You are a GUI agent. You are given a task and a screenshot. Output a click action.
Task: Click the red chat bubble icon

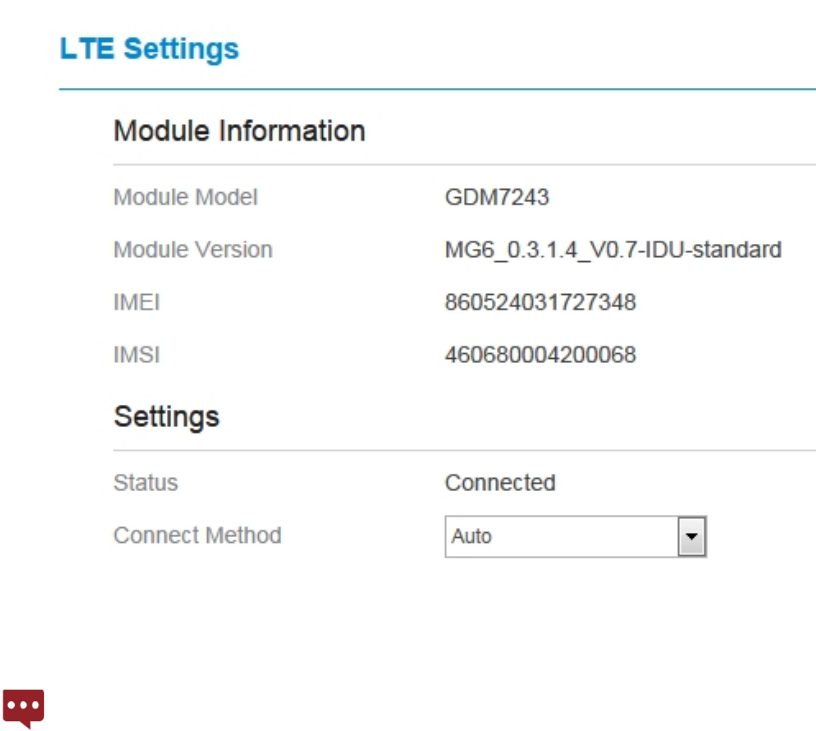(24, 707)
